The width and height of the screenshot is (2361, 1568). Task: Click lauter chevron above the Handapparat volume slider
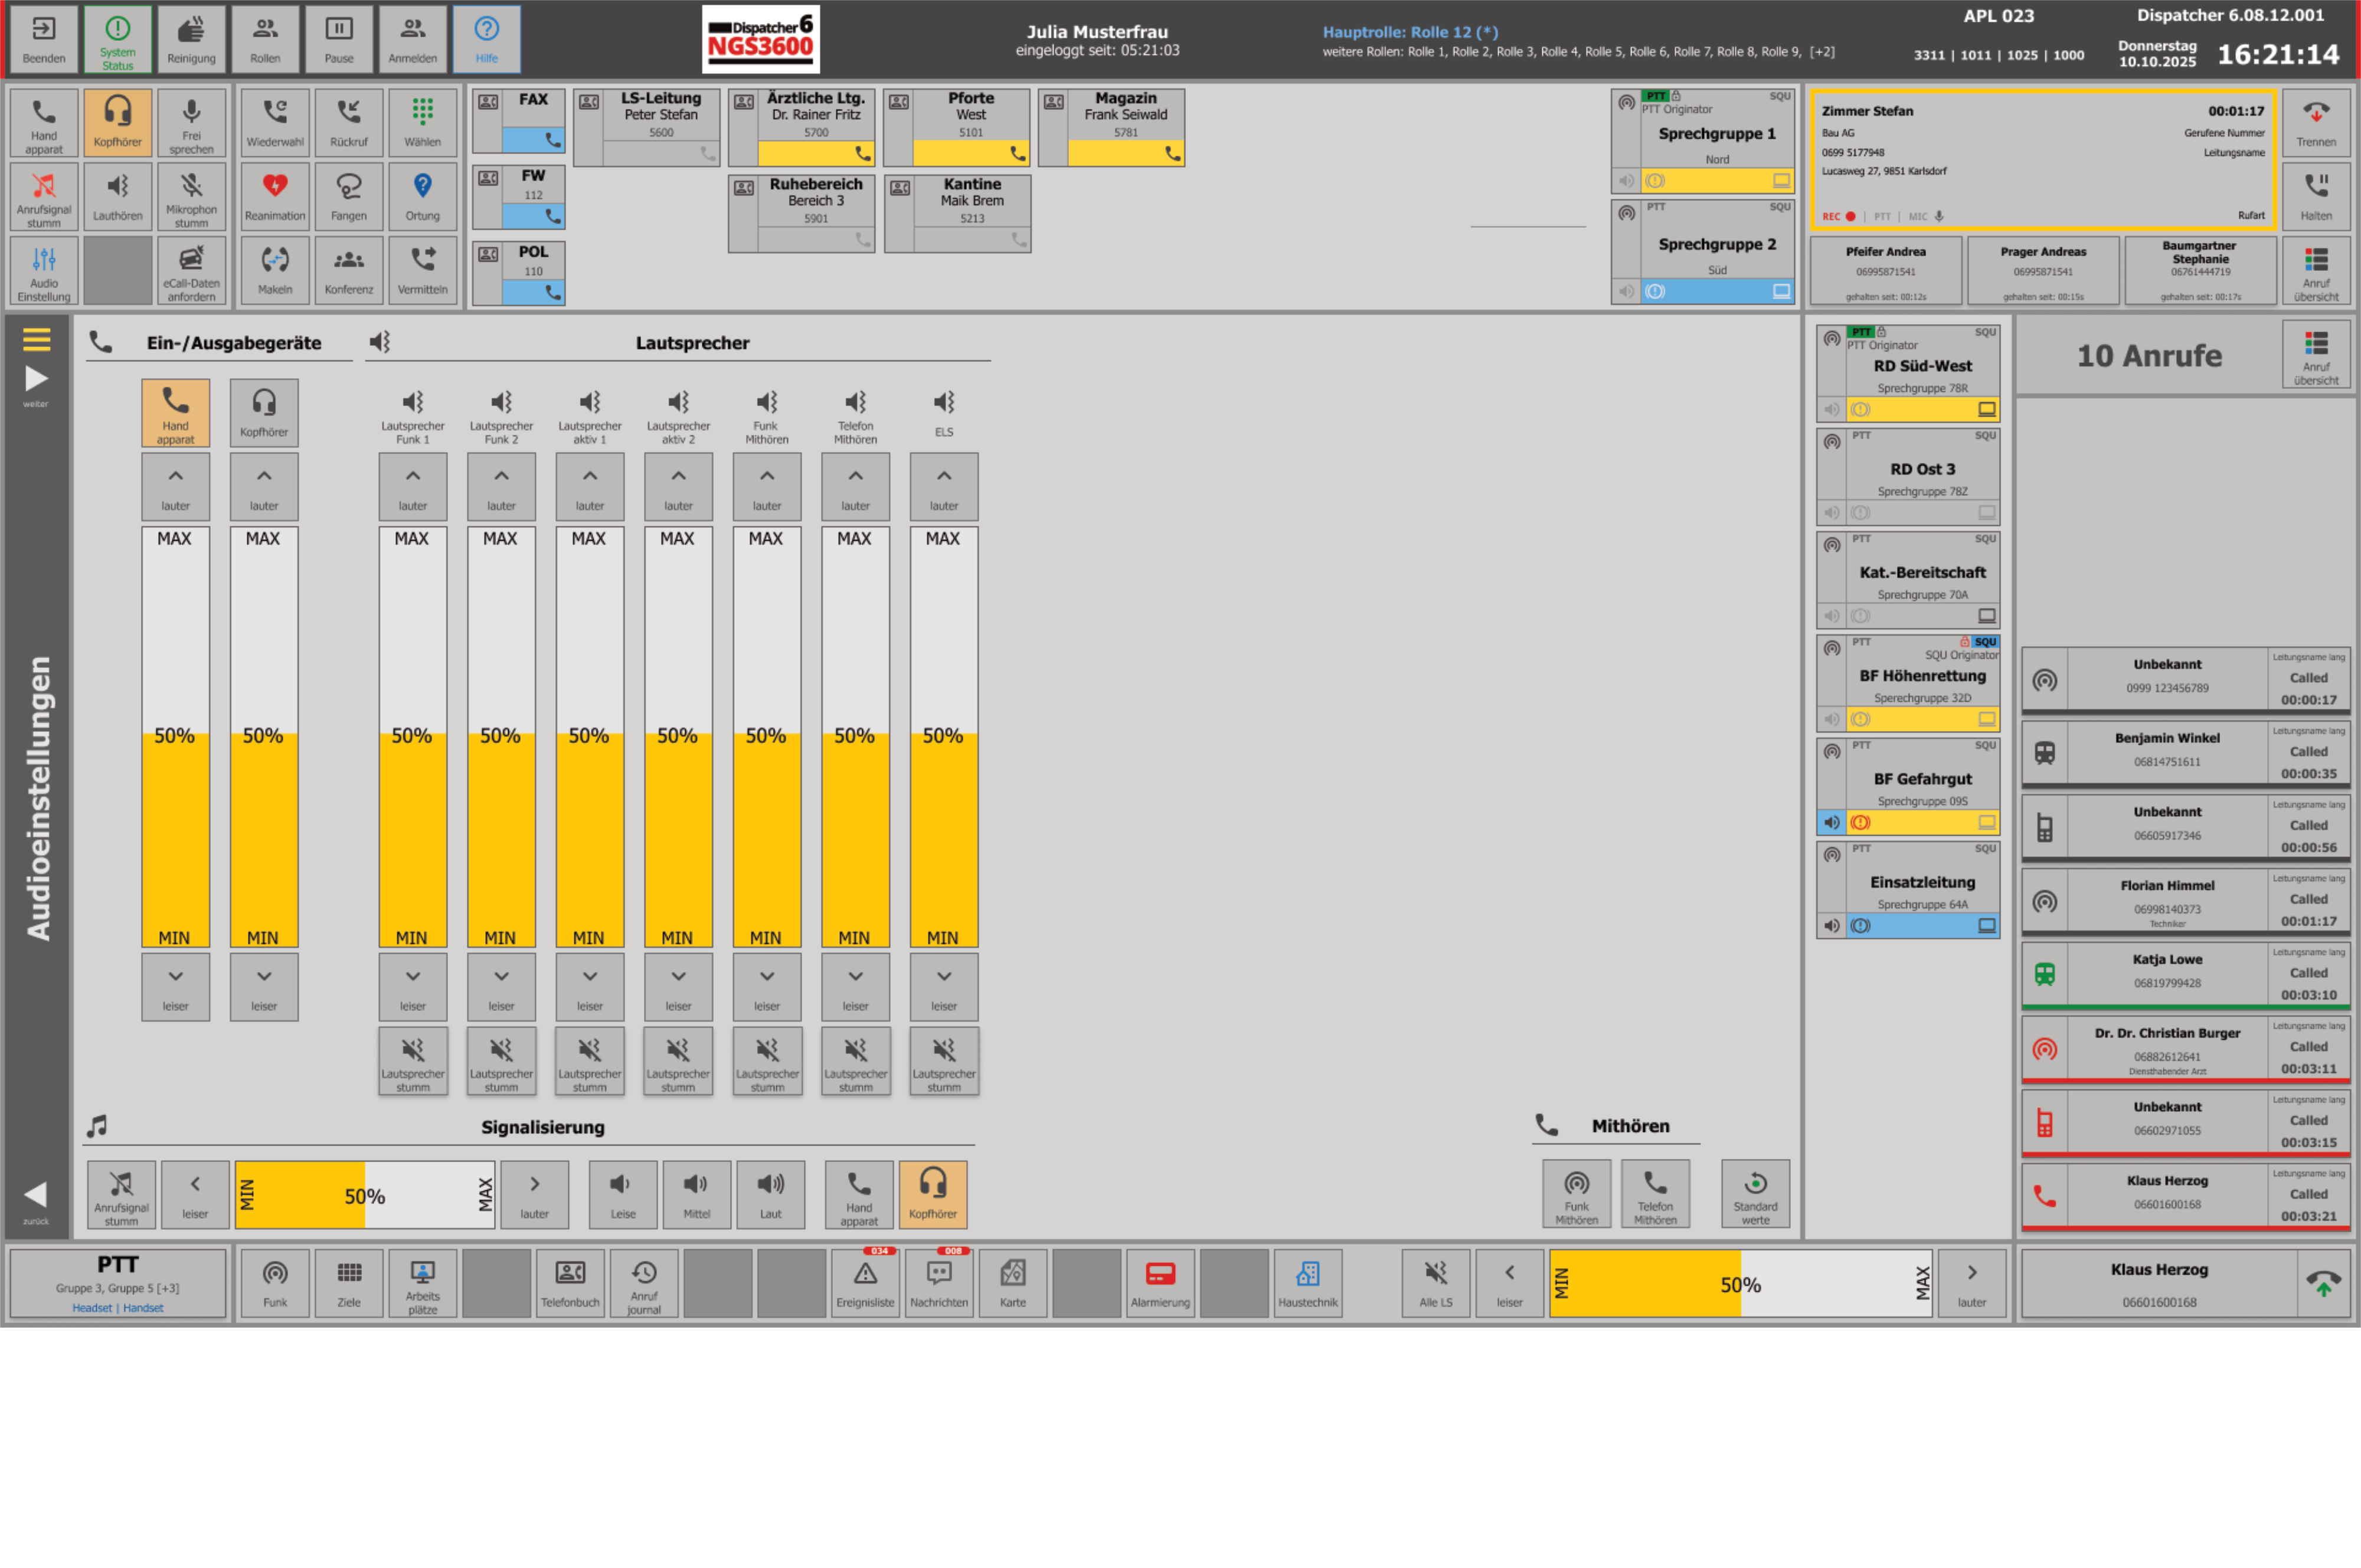tap(176, 487)
